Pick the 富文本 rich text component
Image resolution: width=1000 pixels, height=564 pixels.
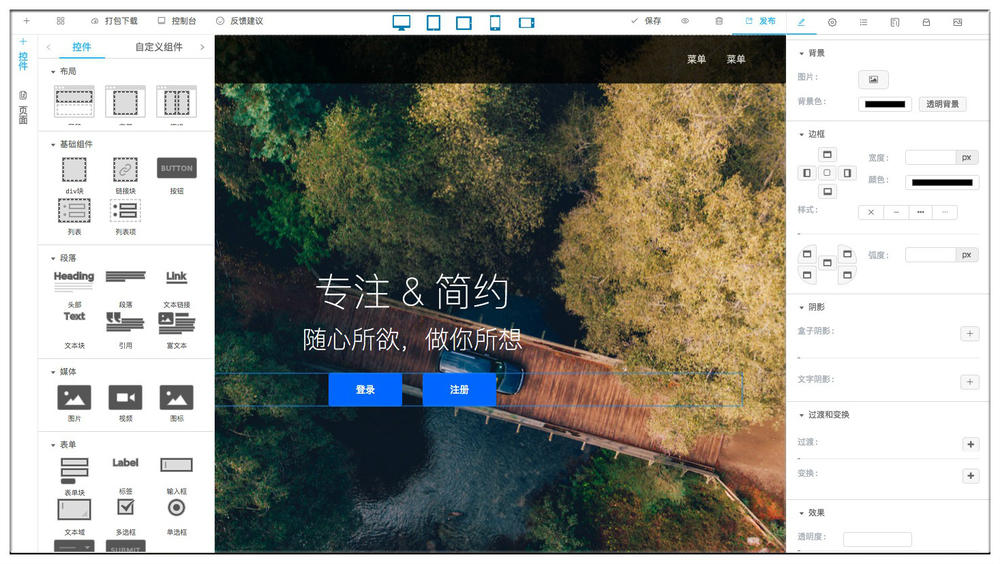click(x=177, y=323)
